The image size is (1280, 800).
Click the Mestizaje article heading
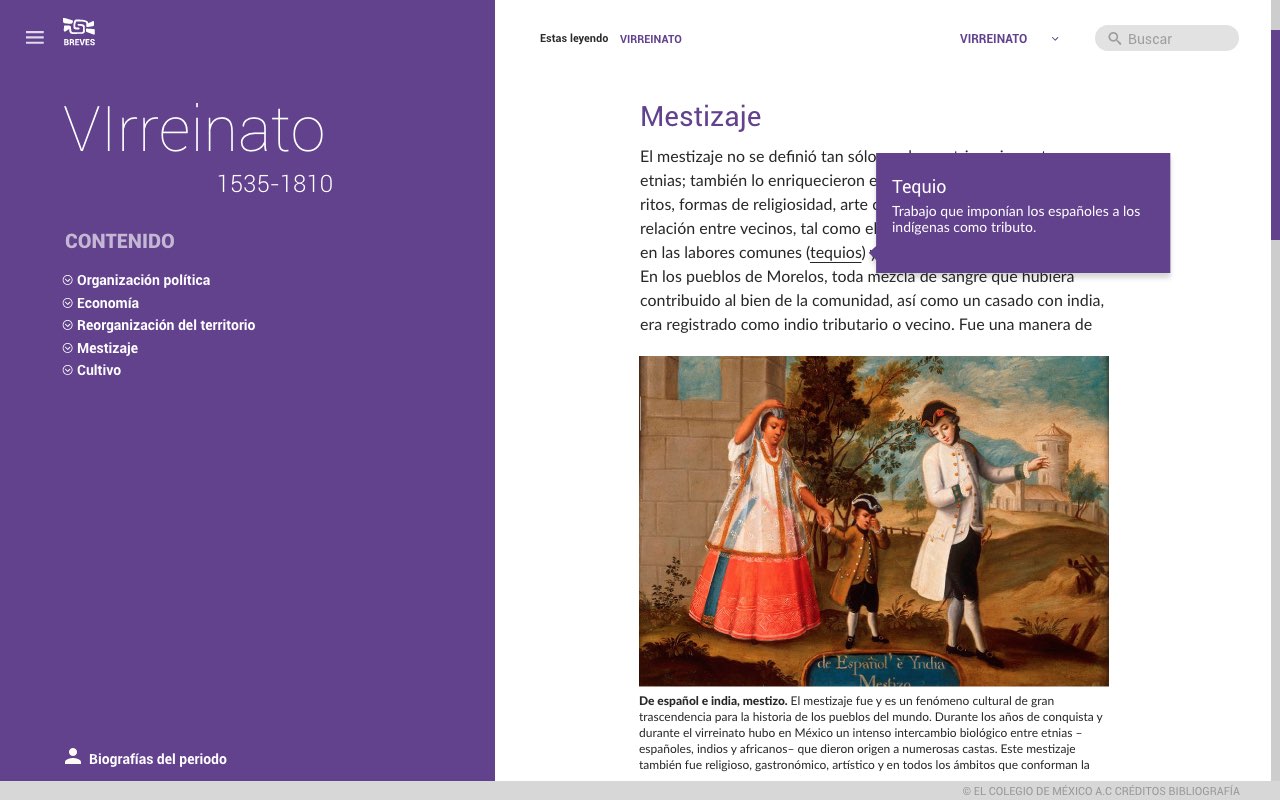click(700, 117)
